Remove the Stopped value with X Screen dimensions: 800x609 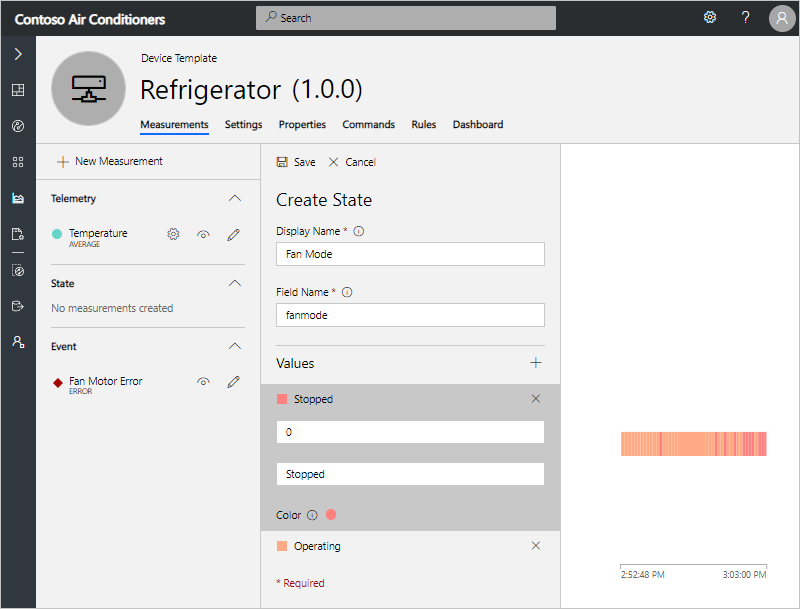click(536, 399)
